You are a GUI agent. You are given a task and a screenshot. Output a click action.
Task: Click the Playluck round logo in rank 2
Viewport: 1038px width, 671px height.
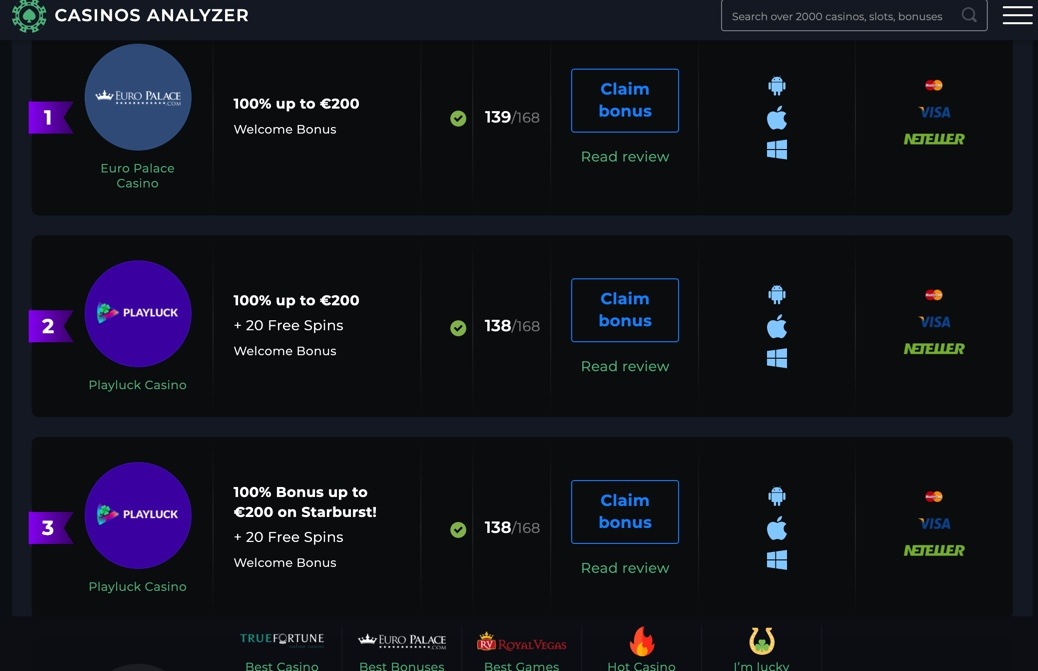click(x=138, y=314)
